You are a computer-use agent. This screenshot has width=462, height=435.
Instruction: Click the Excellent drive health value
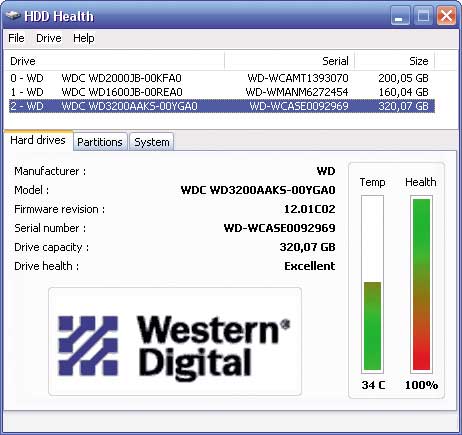(x=310, y=266)
